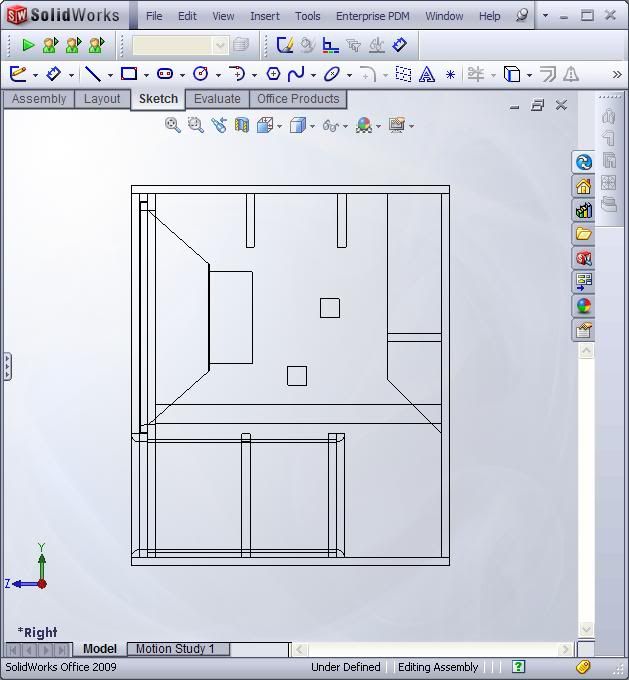629x680 pixels.
Task: Click the green Run macro play icon
Action: 28,45
